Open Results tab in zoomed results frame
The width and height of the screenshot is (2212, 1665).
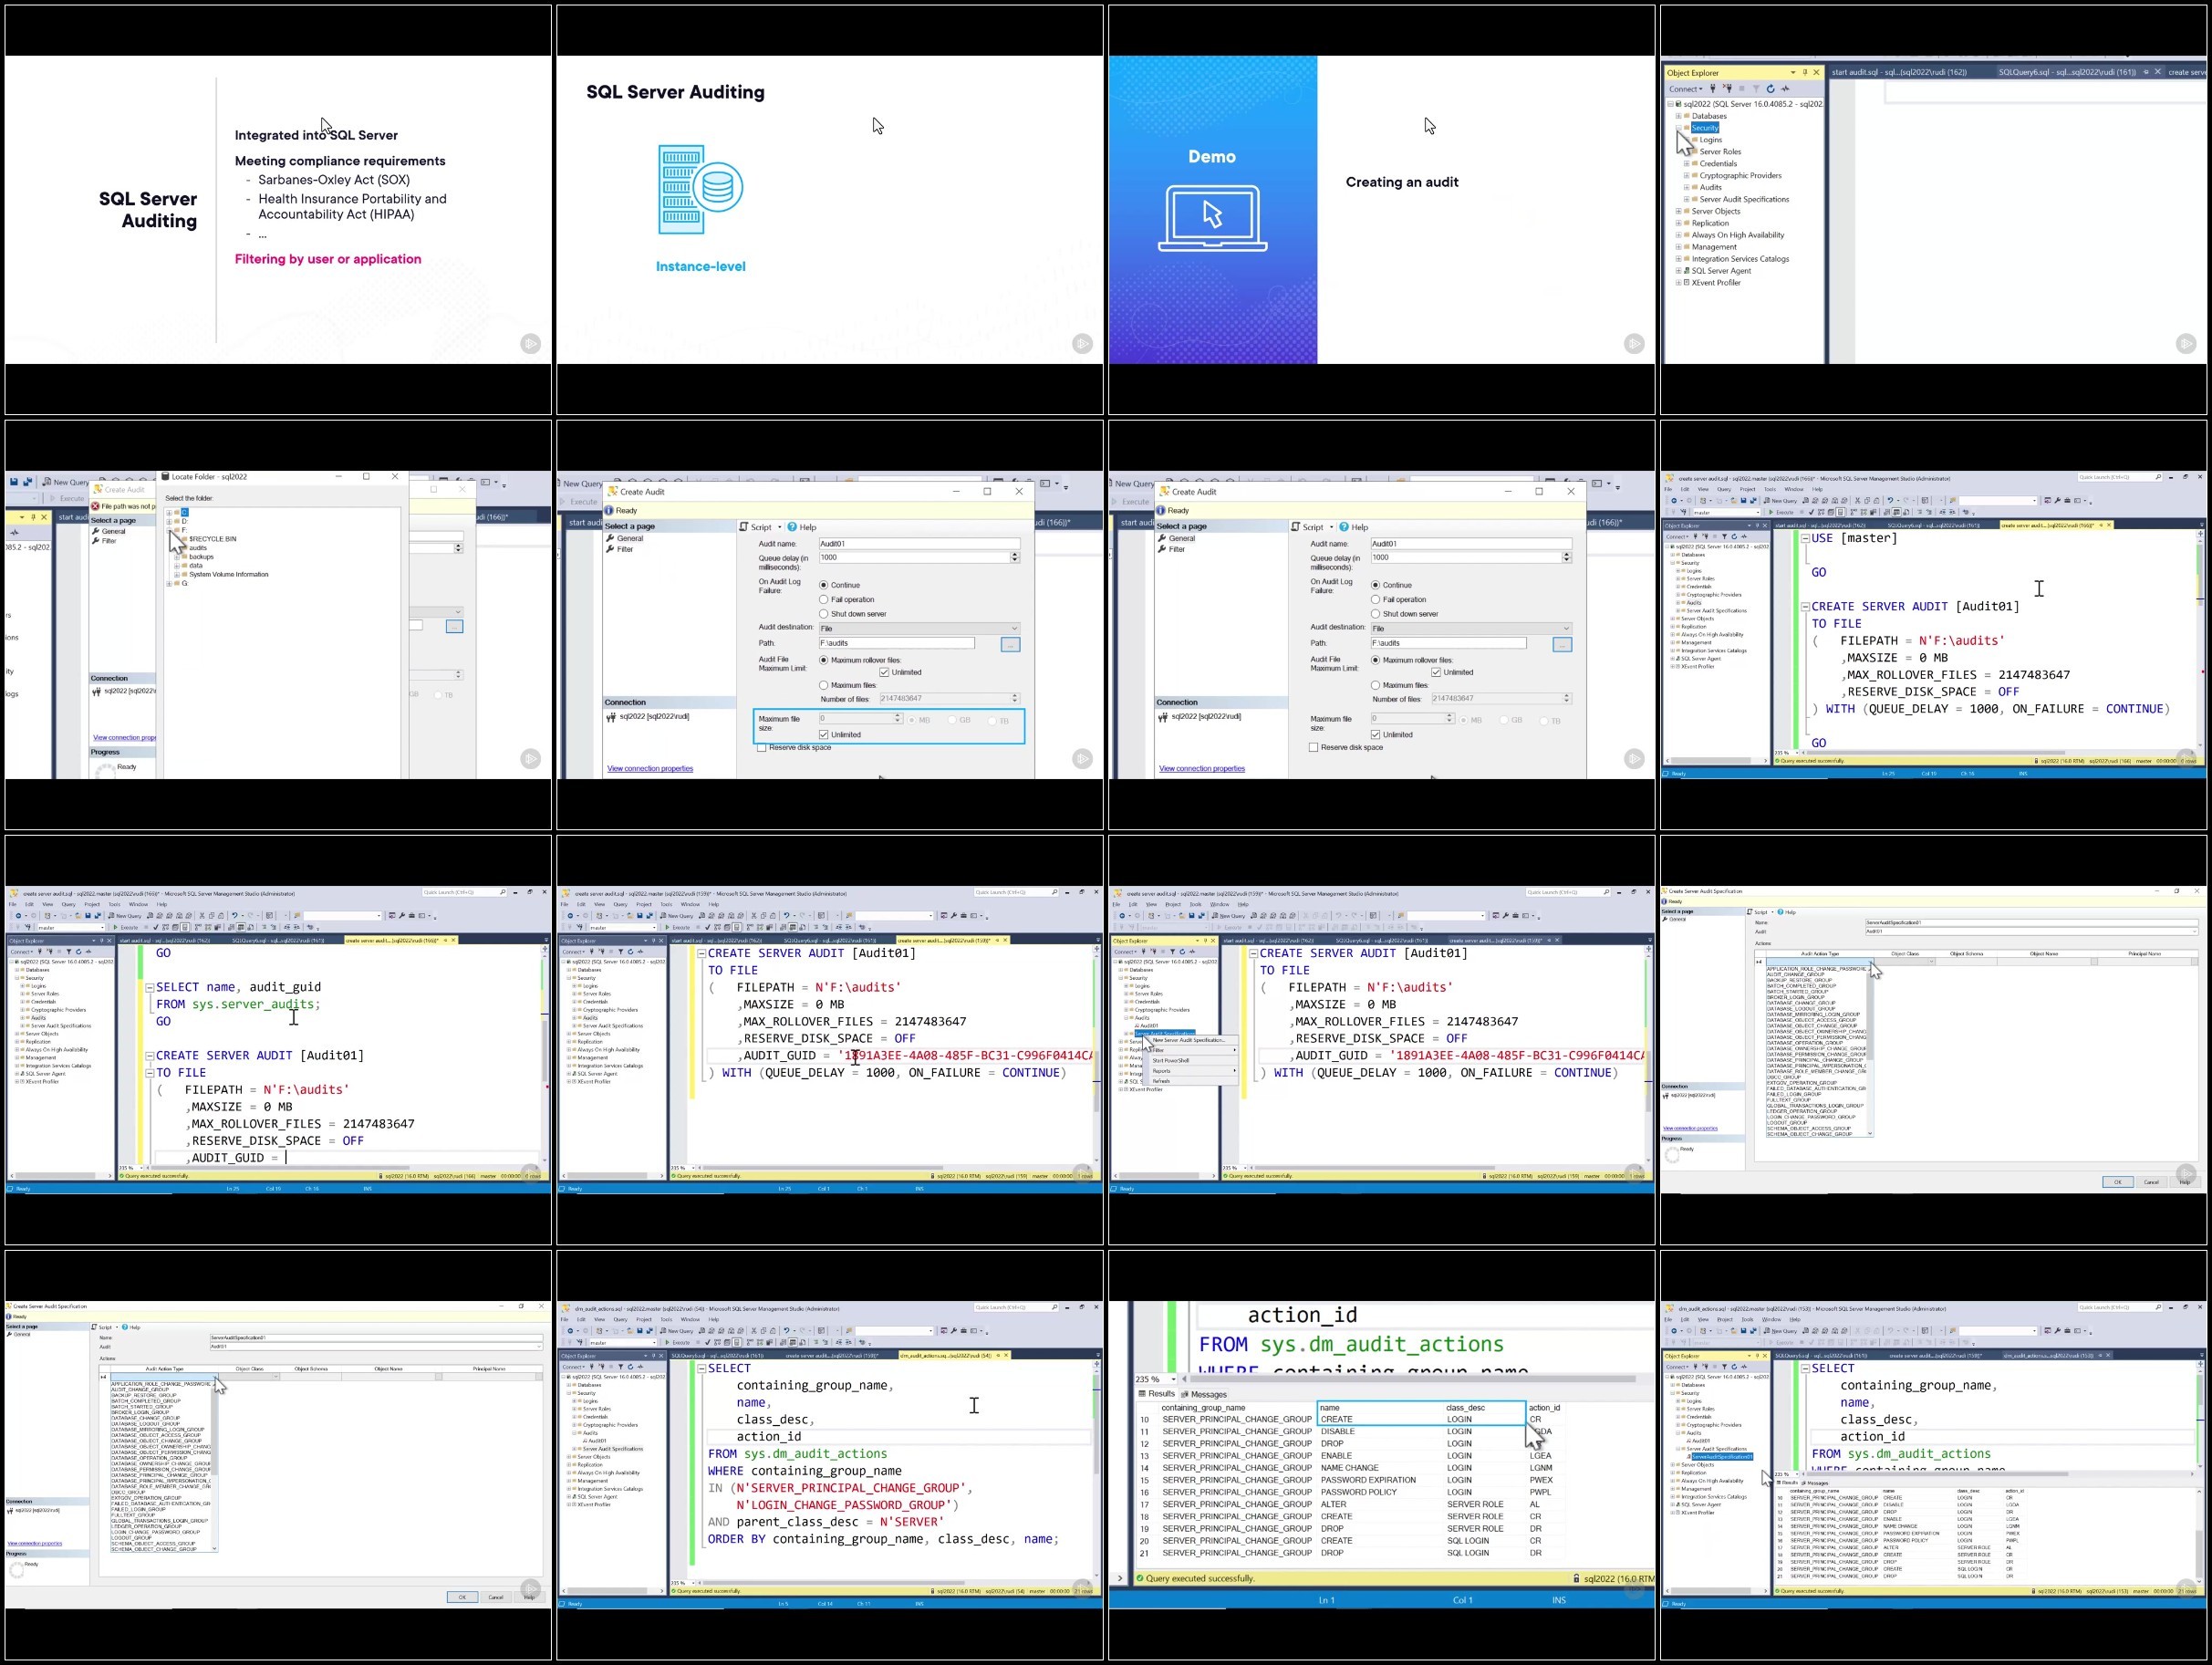(x=1157, y=1394)
